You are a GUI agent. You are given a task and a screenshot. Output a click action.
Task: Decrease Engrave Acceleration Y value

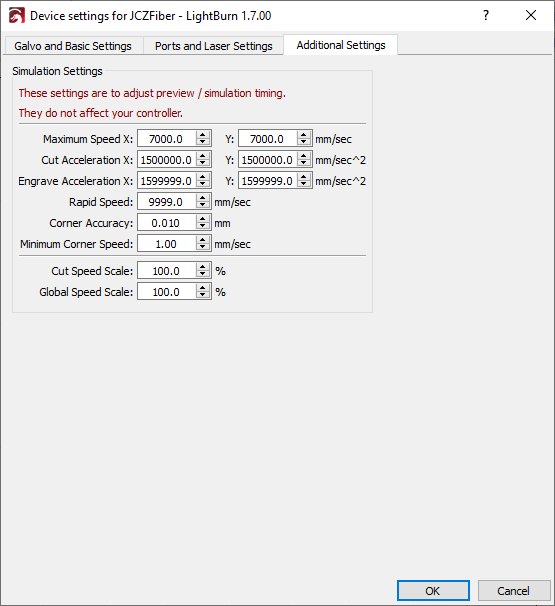(x=304, y=184)
